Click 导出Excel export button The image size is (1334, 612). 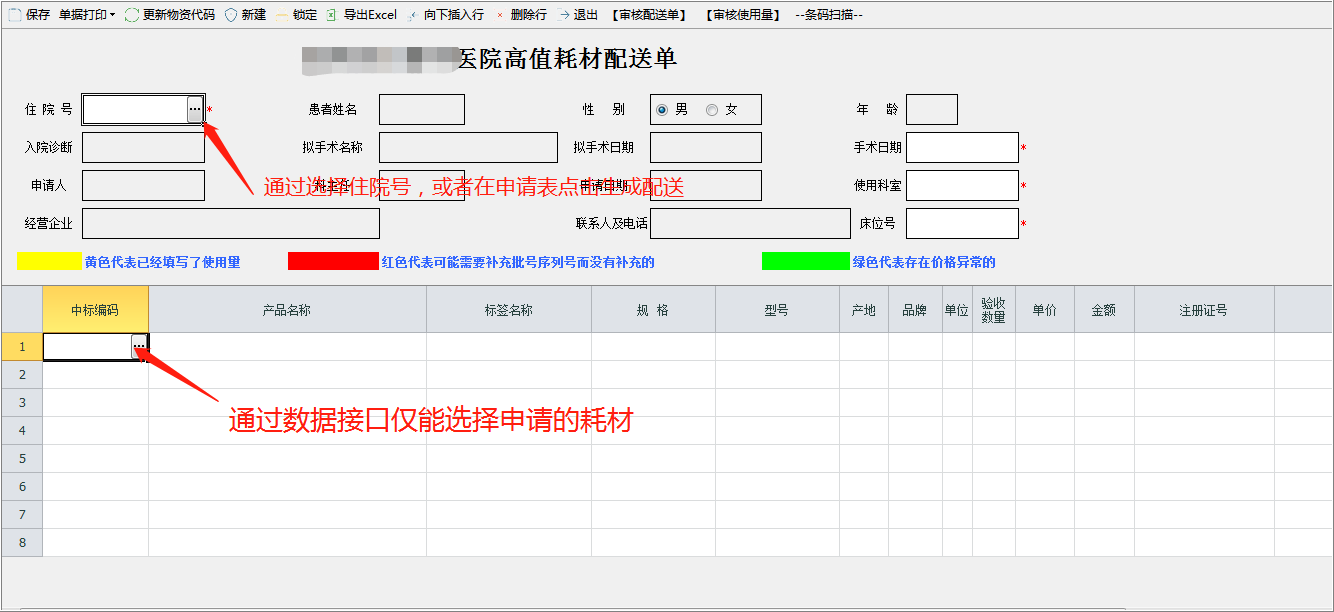[x=361, y=15]
